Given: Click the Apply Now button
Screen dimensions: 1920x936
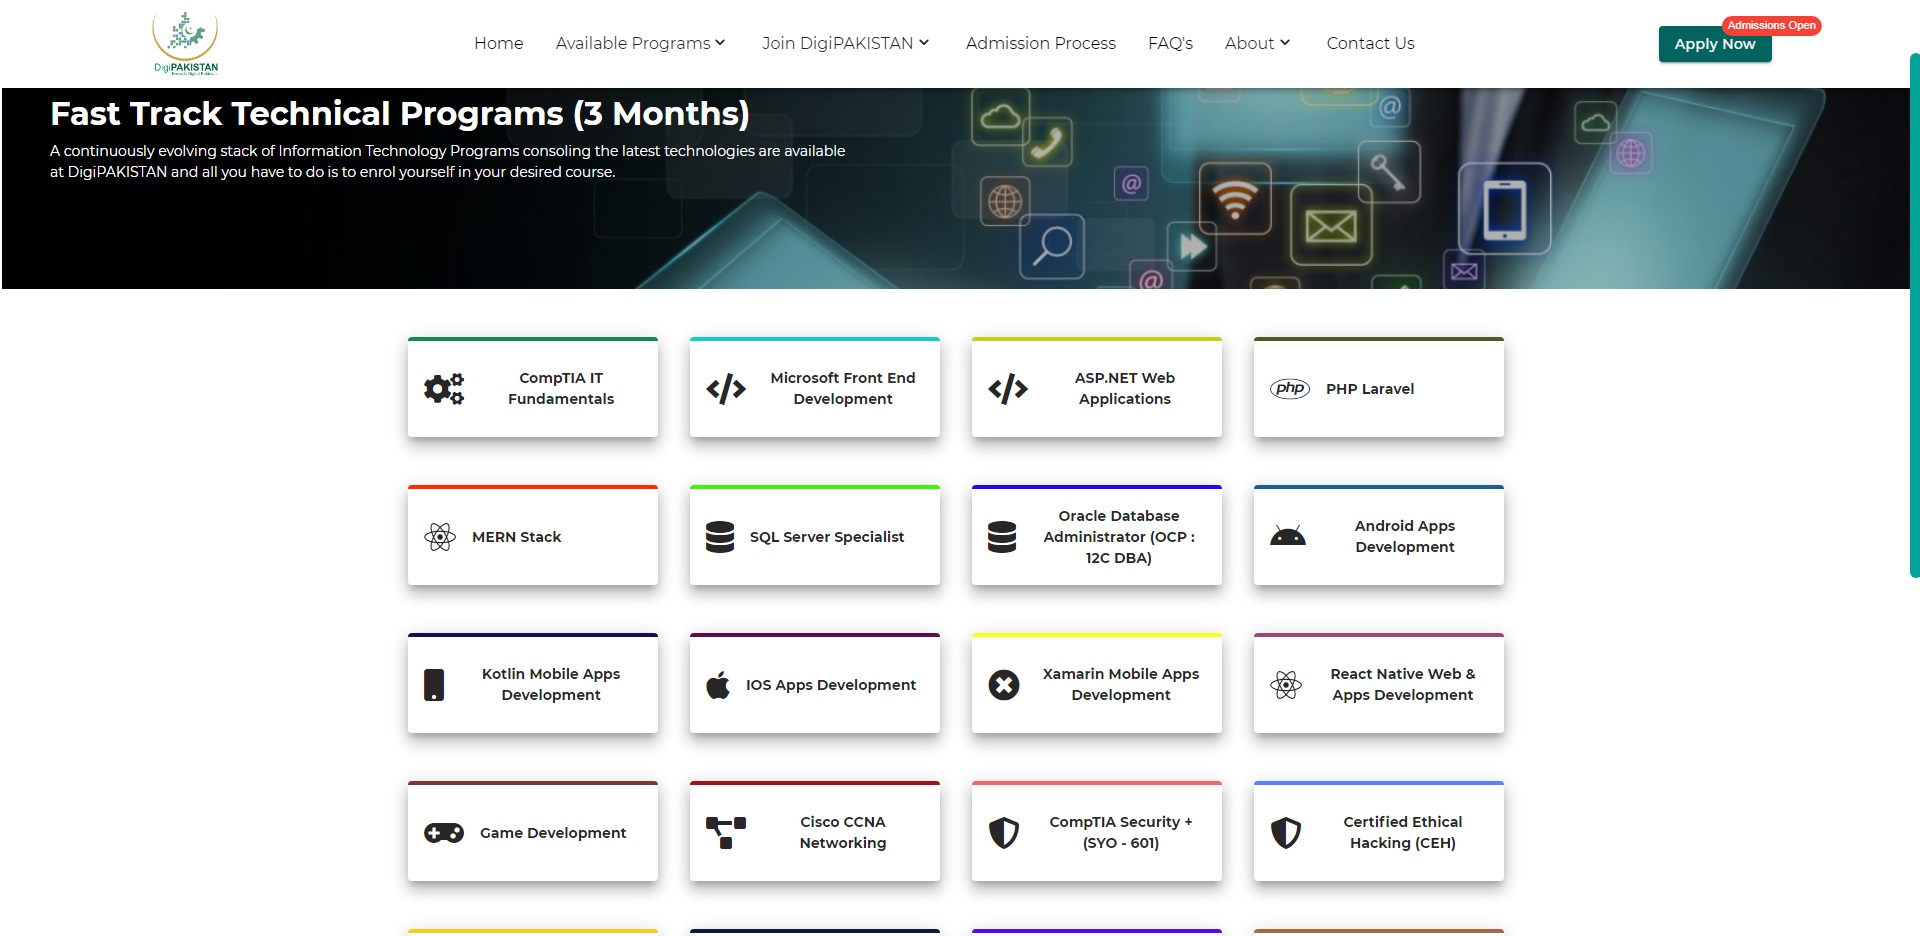Looking at the screenshot, I should click(x=1715, y=44).
